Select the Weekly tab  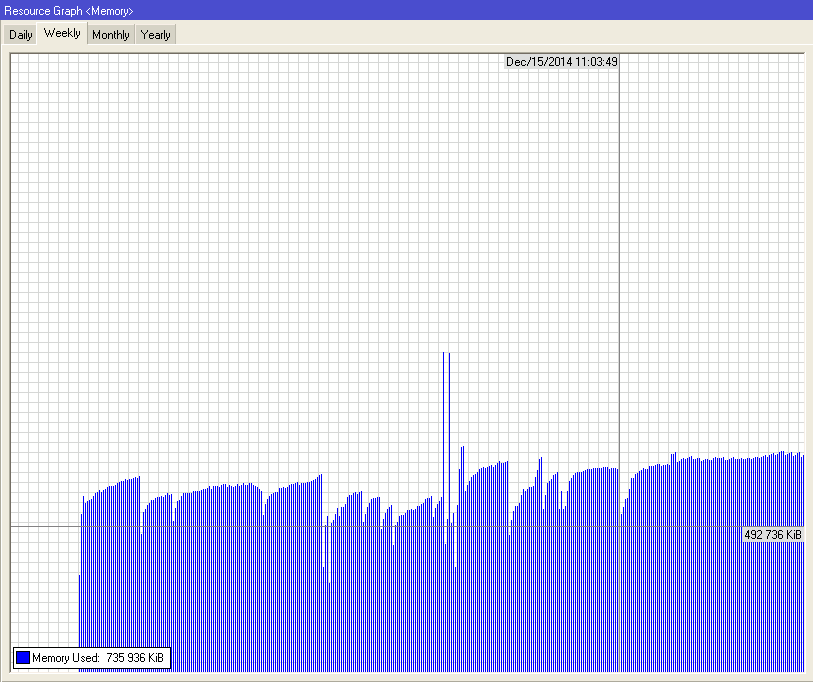point(62,33)
